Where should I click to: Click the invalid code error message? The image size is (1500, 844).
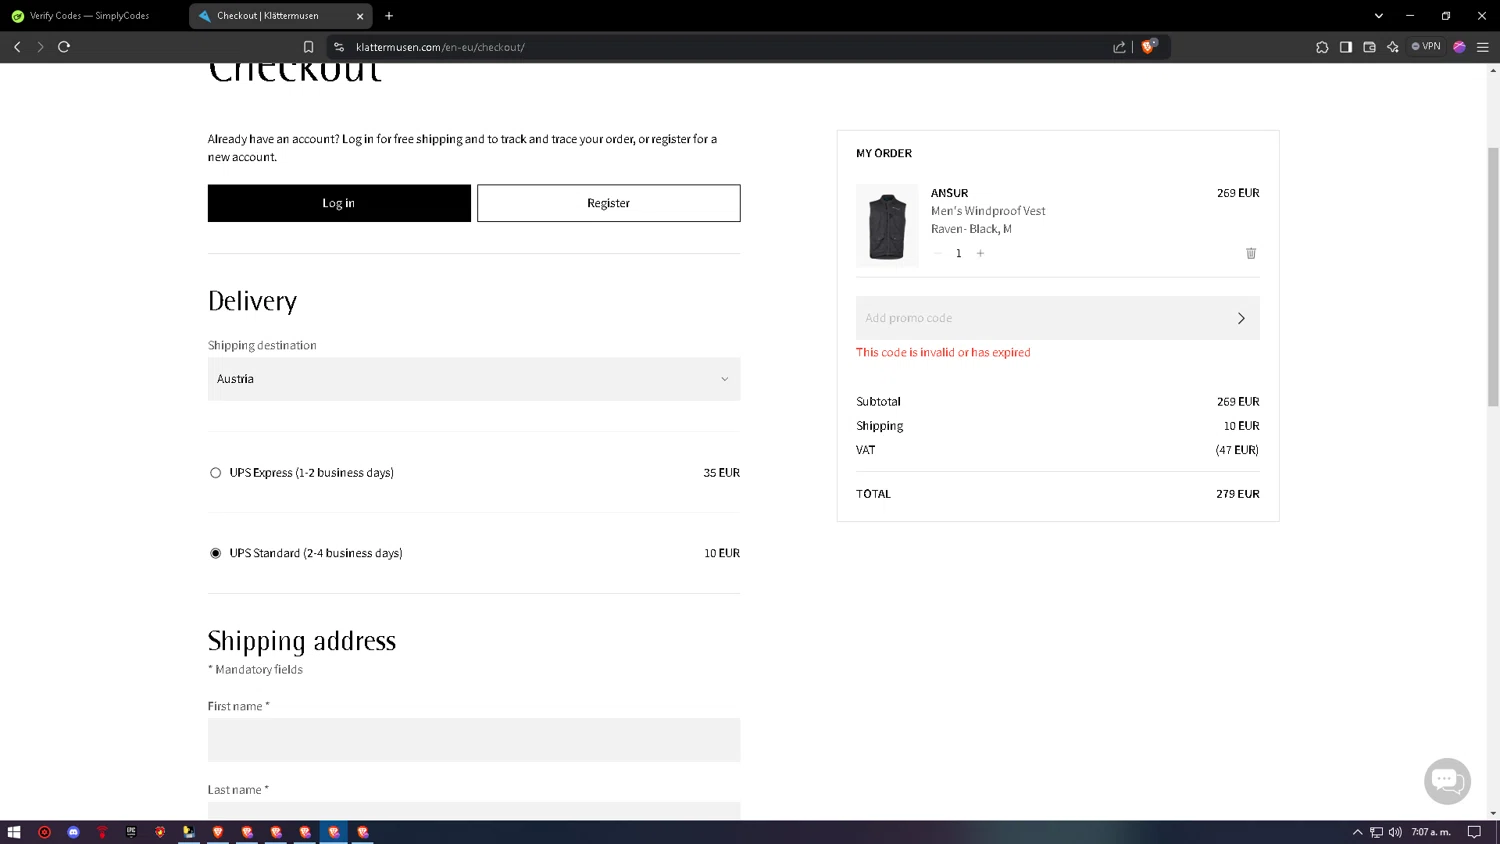pos(943,352)
